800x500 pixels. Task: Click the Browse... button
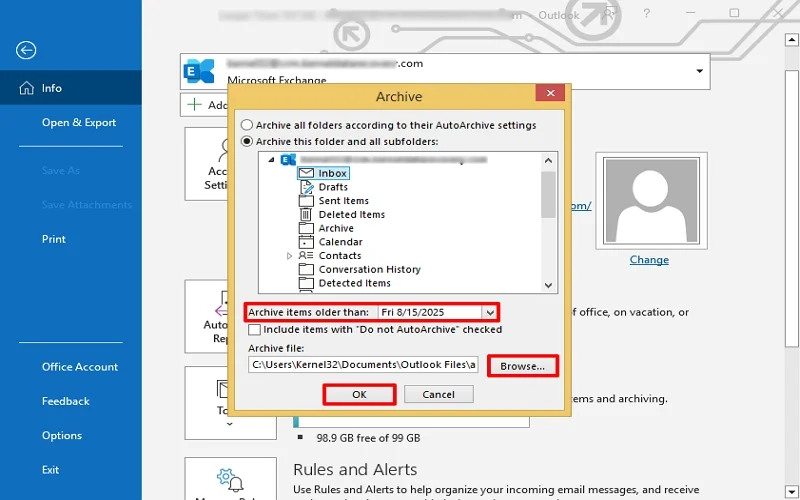522,366
